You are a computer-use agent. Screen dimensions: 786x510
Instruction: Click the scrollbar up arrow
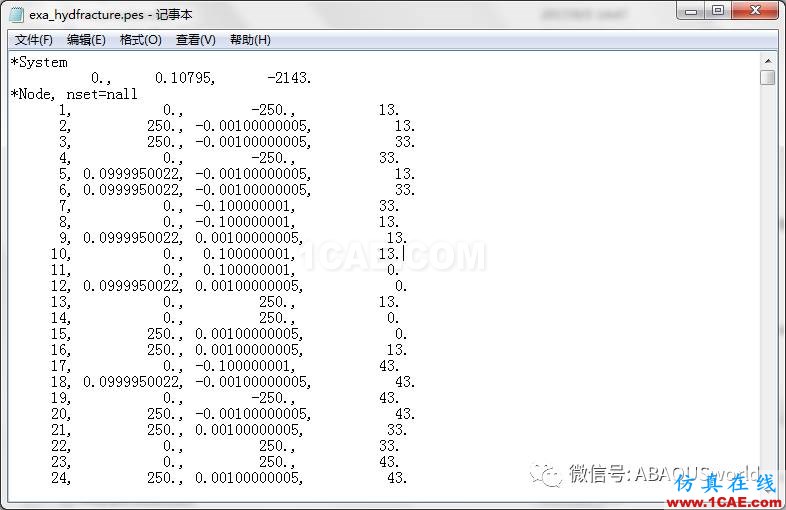pyautogui.click(x=767, y=61)
